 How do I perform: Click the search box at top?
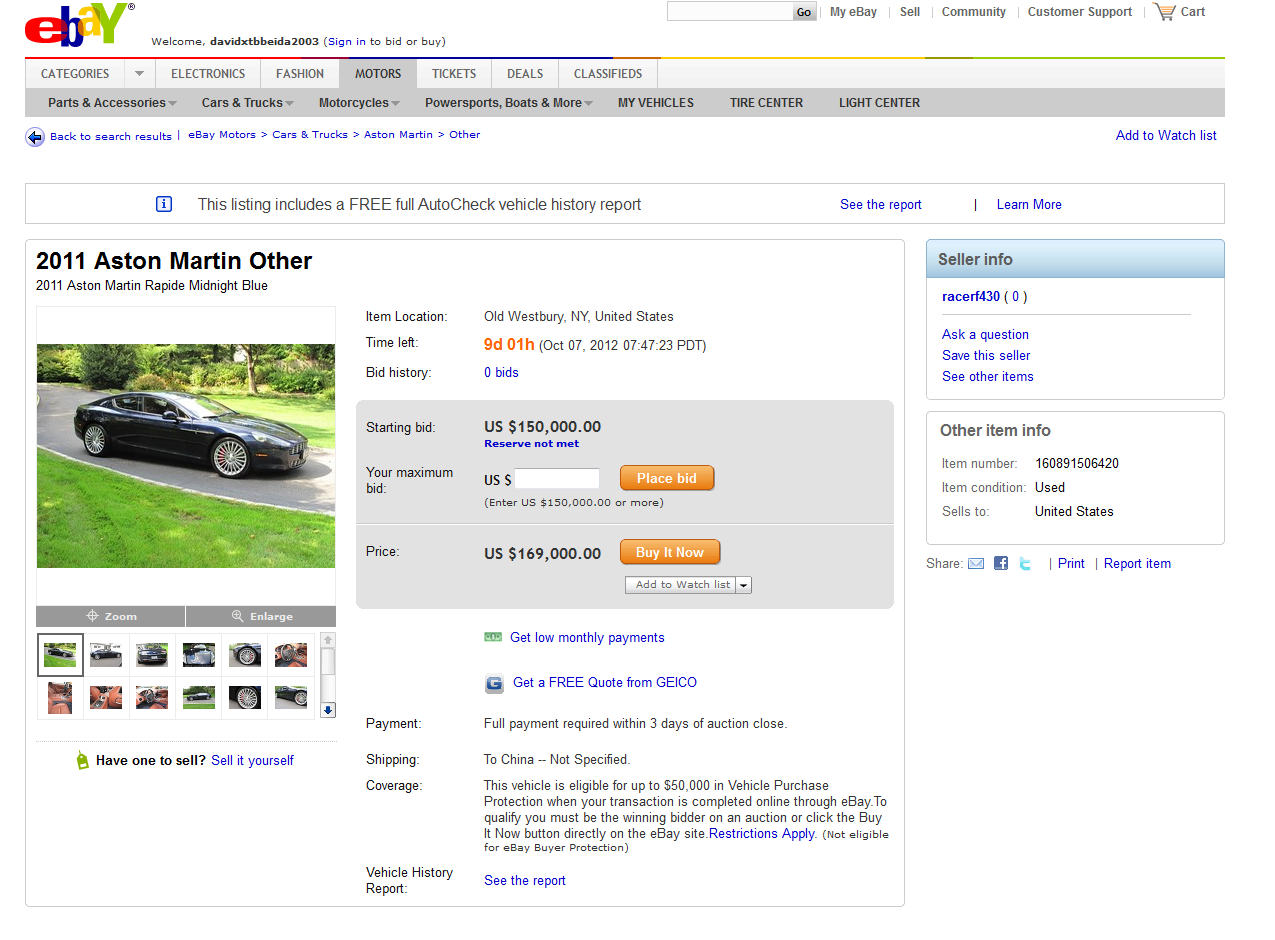tap(730, 12)
